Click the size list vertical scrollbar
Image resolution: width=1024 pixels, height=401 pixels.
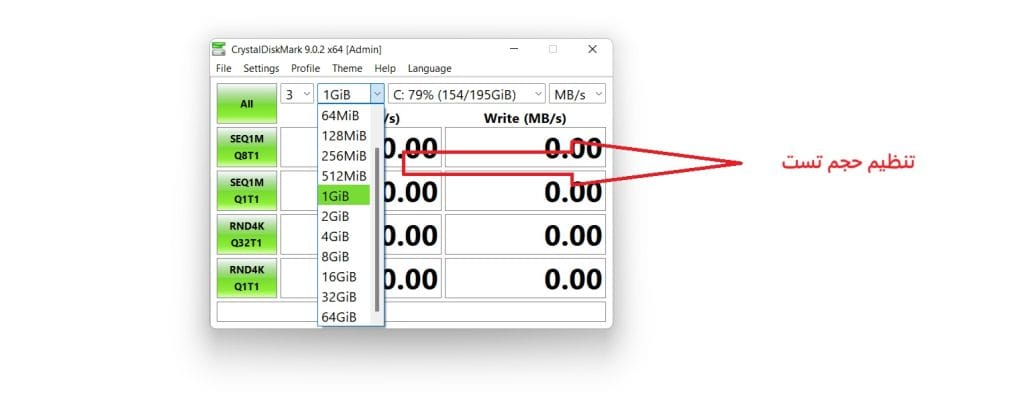377,230
